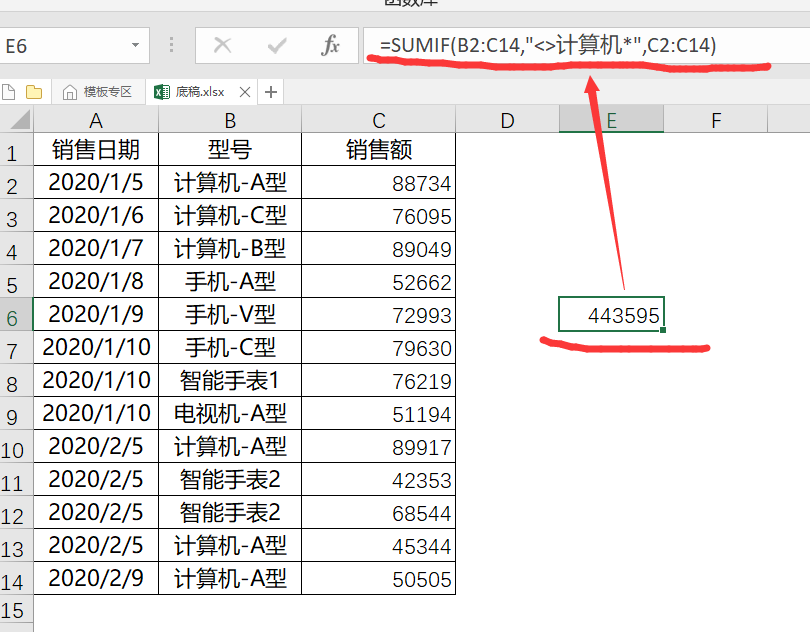Click sales value 79630
The image size is (810, 632).
point(379,347)
